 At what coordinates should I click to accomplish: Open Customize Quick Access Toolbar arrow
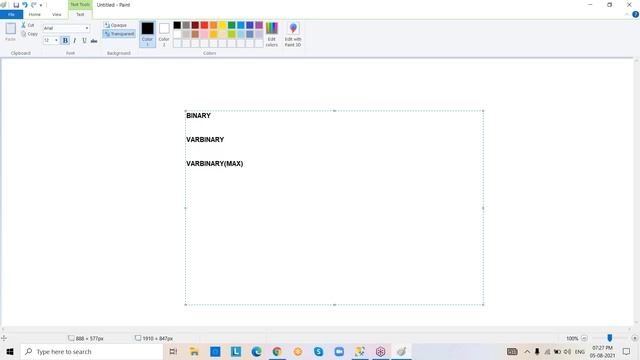click(41, 5)
